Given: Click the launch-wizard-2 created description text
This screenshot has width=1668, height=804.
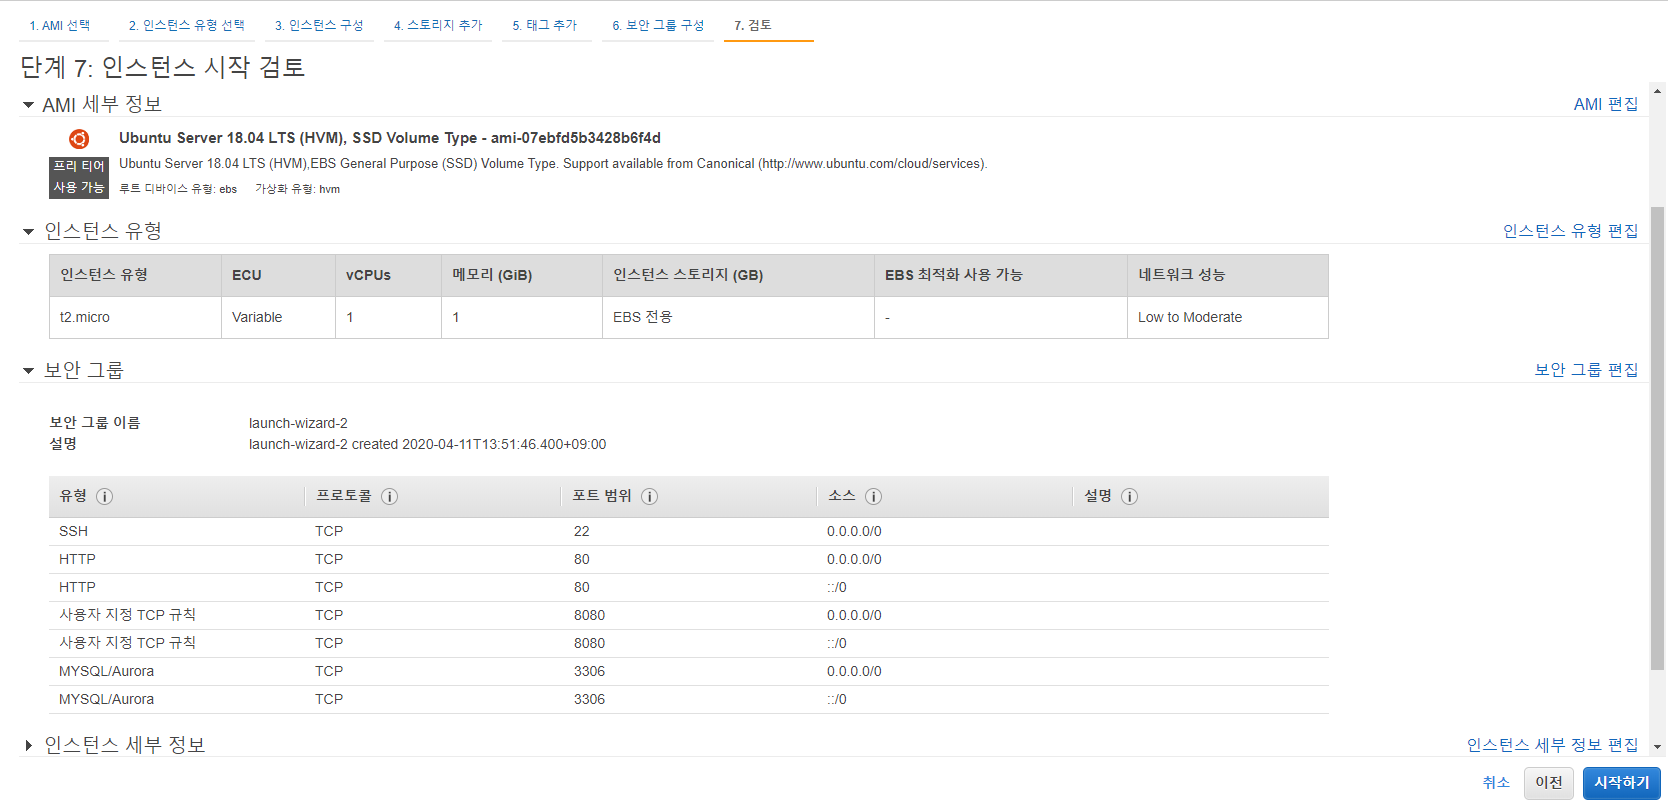Looking at the screenshot, I should [427, 445].
